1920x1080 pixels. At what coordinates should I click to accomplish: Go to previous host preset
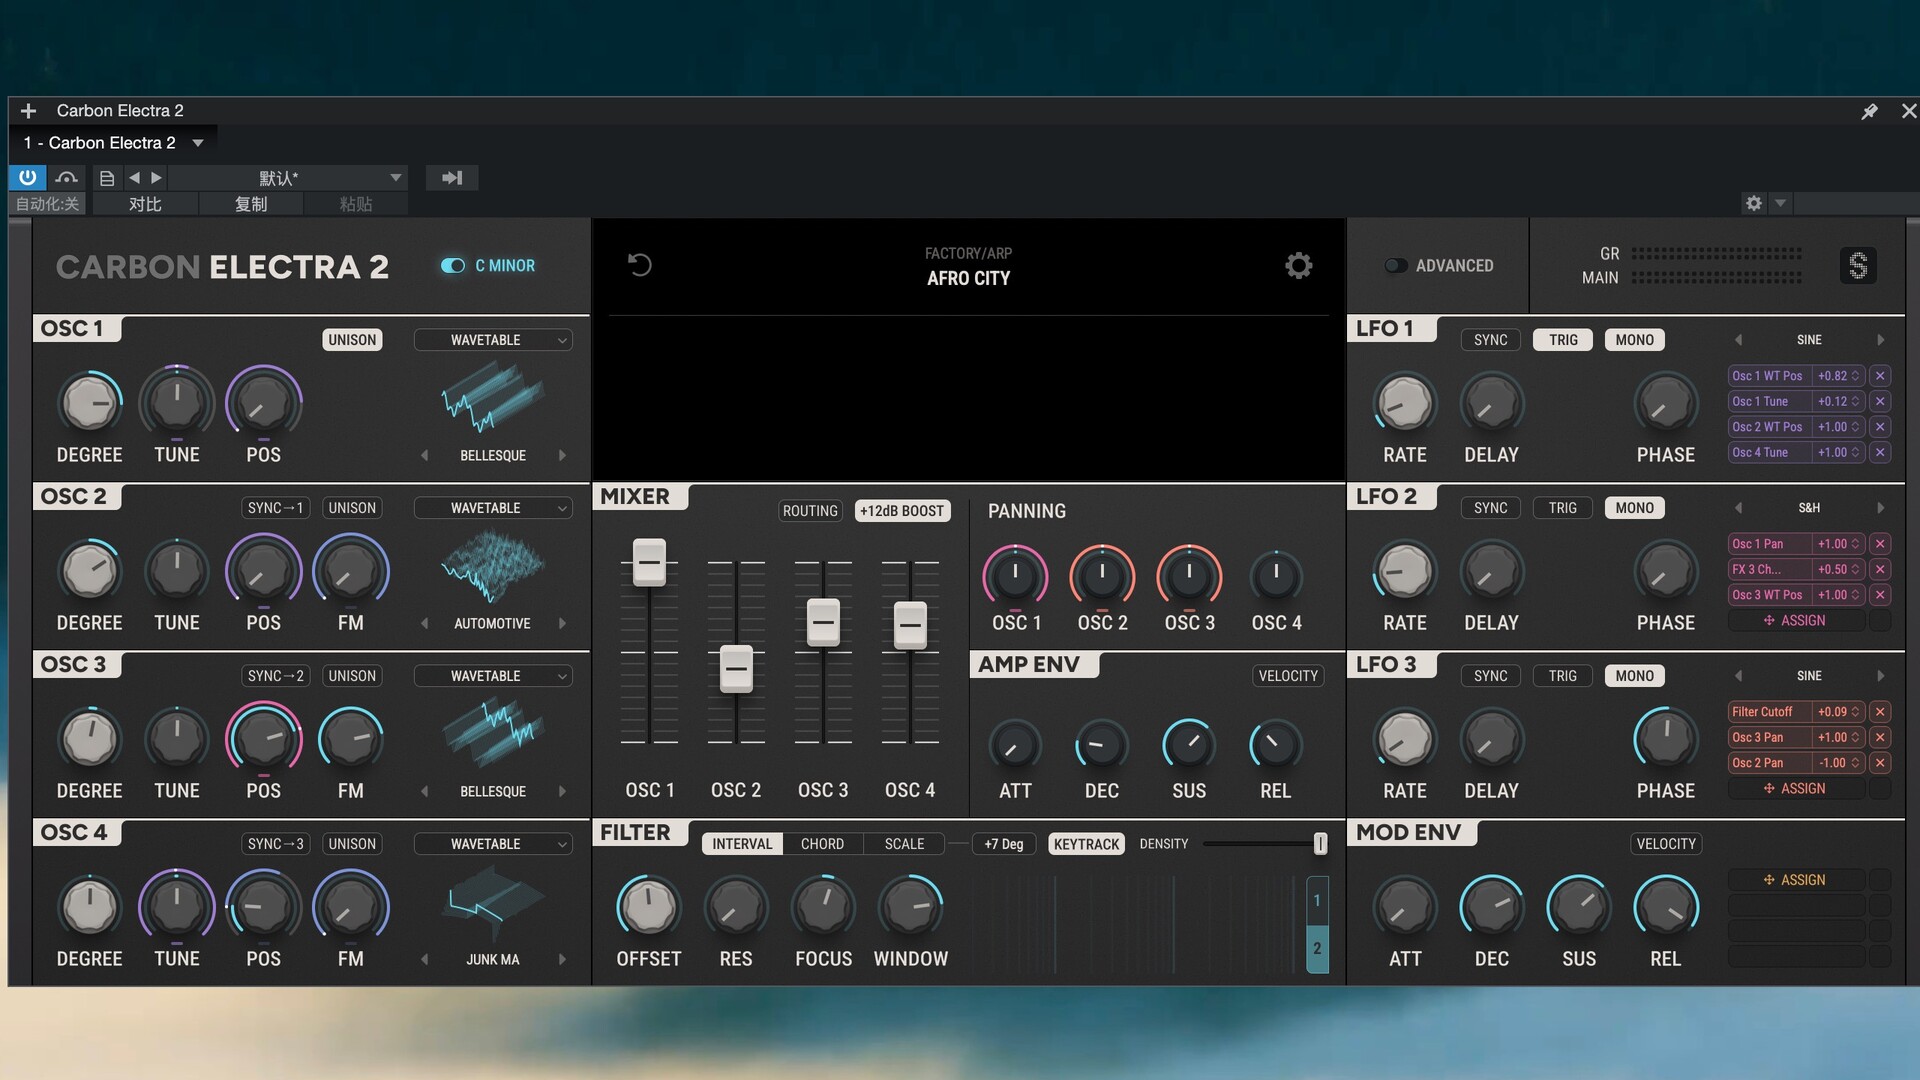134,178
